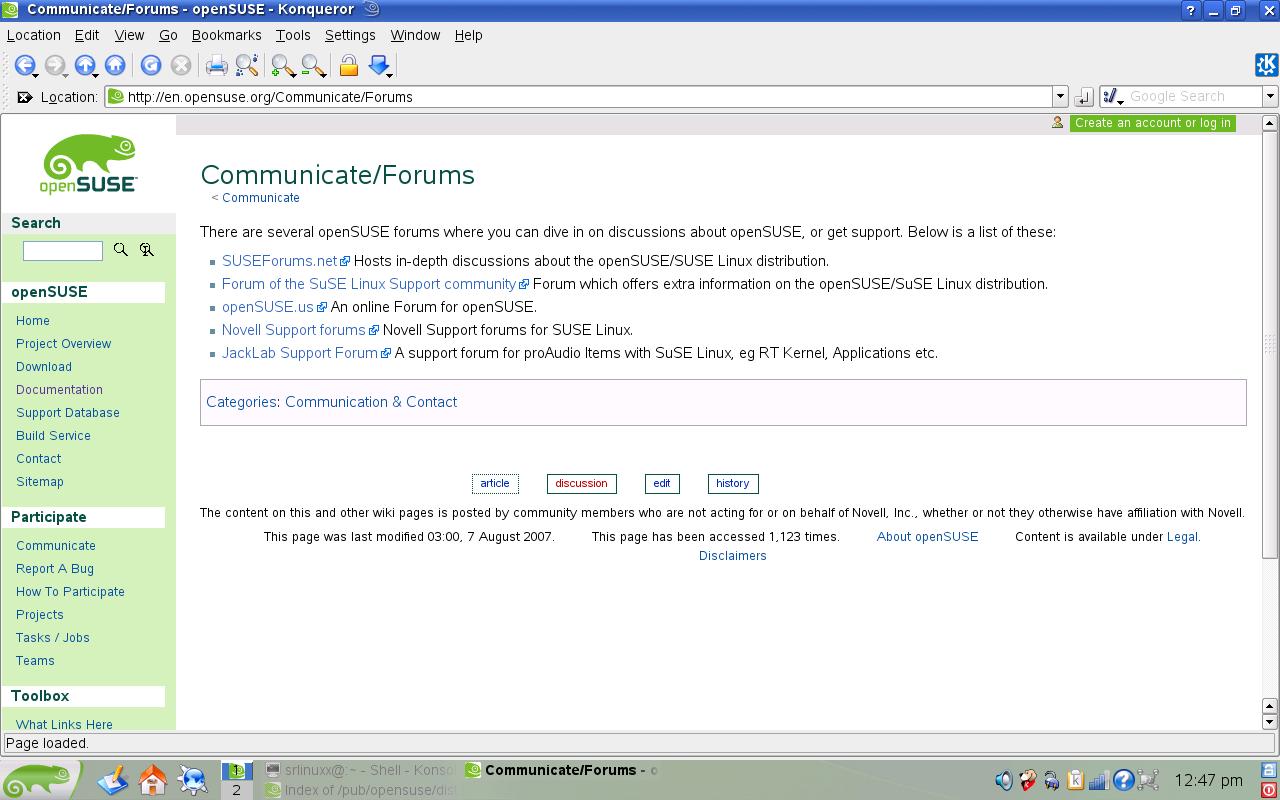Click the openSUSE chameleon logo

pyautogui.click(x=88, y=163)
